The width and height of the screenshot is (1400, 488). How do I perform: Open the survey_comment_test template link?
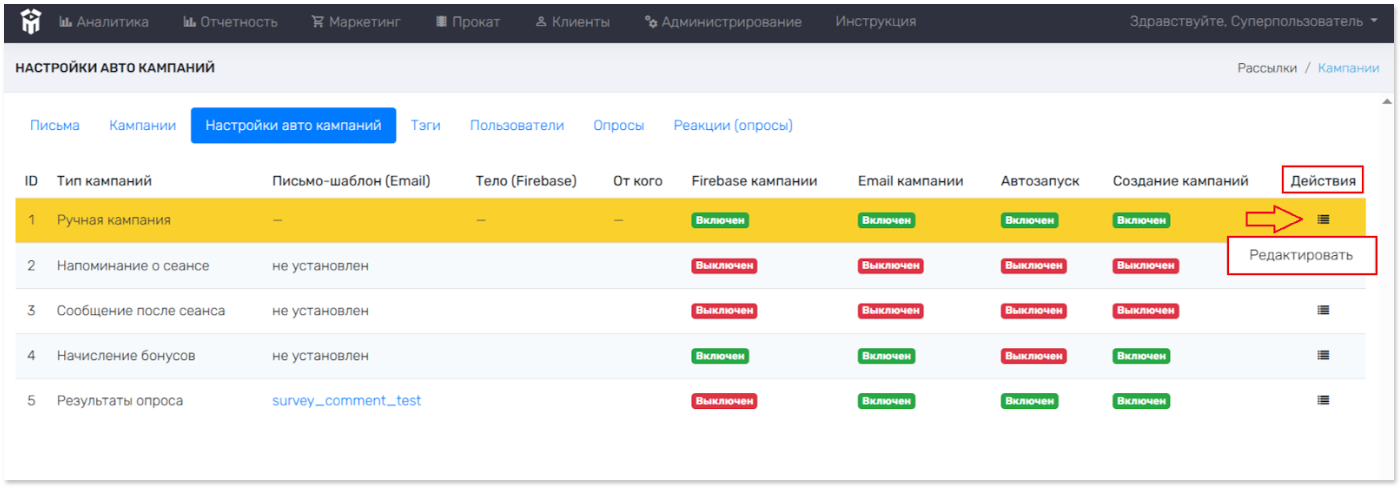[x=346, y=401]
